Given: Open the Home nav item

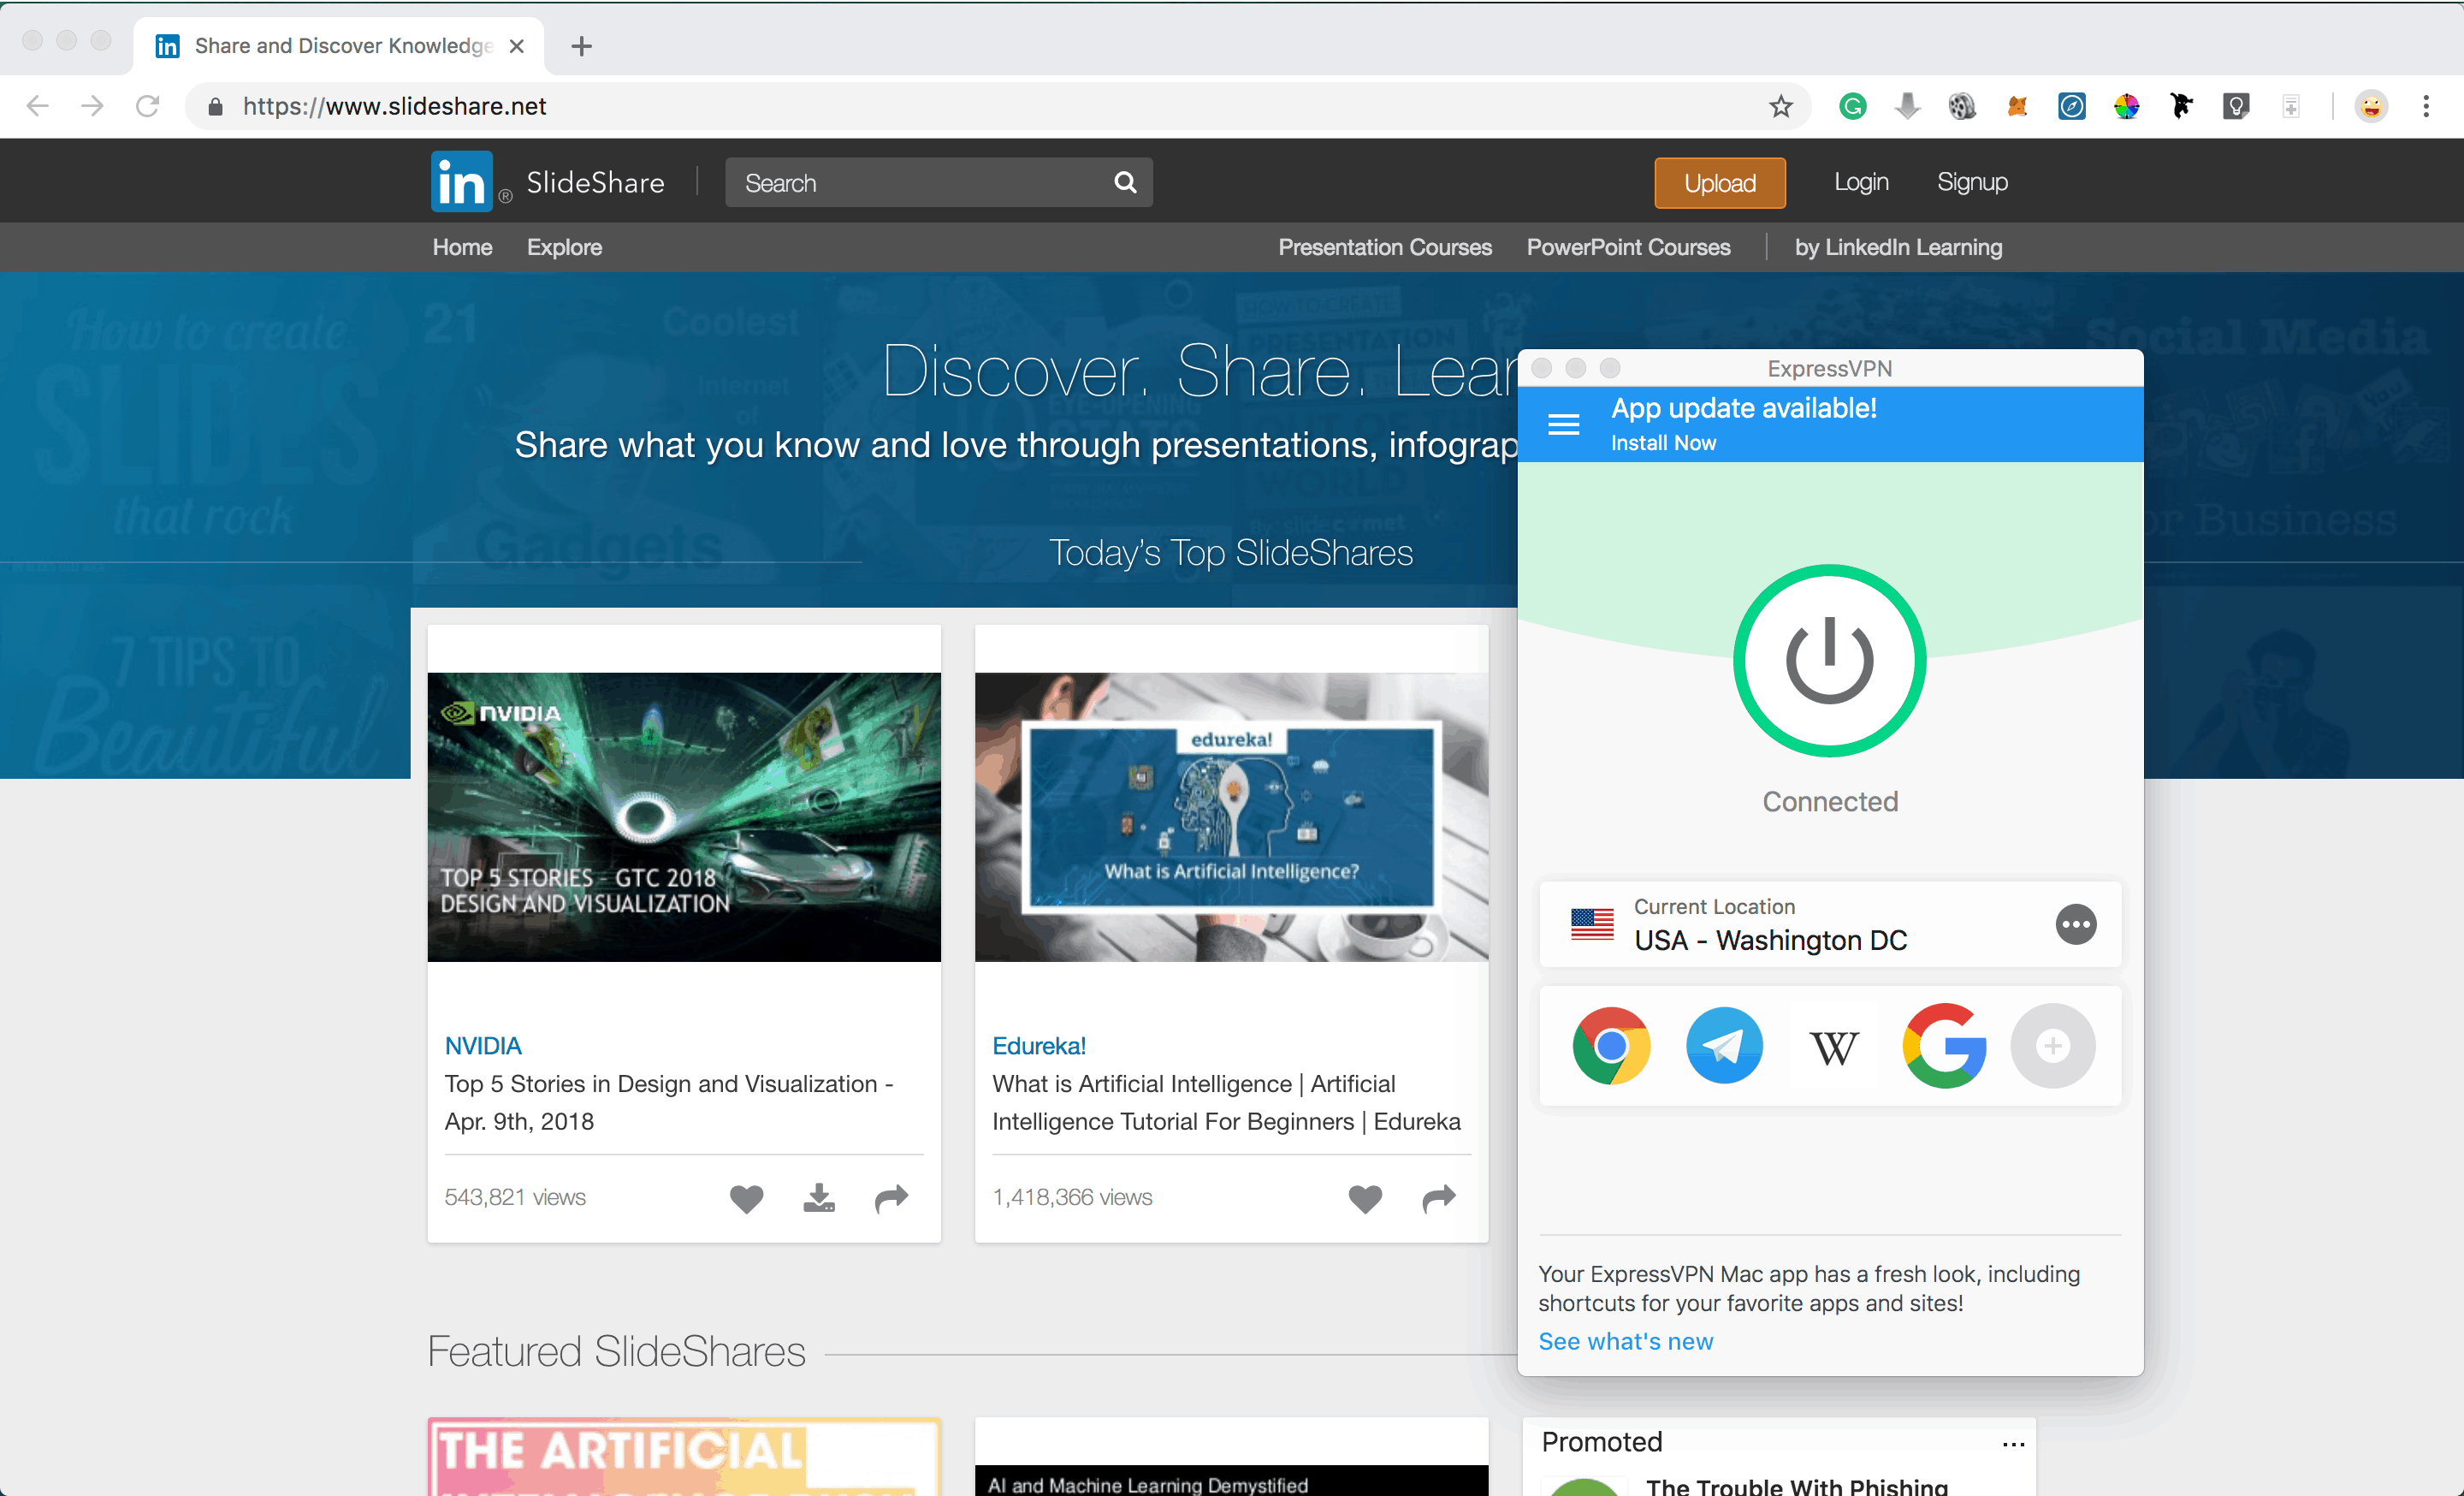Looking at the screenshot, I should [x=462, y=247].
